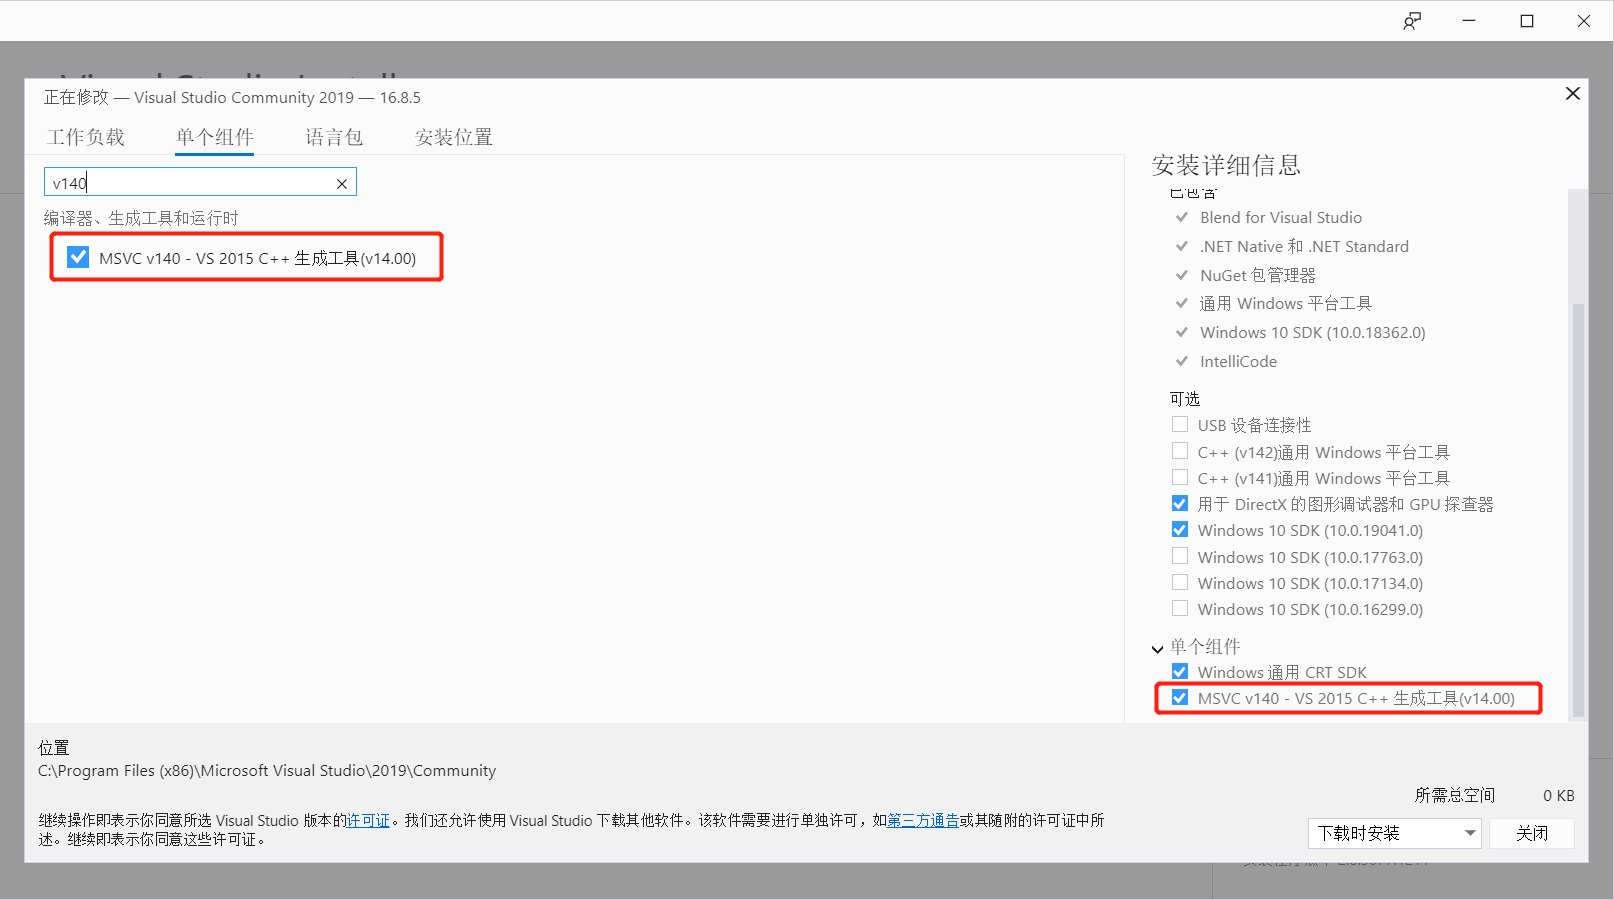Select NuGet 包管理器 entry
Screen dimensions: 1614x900
tap(1258, 275)
